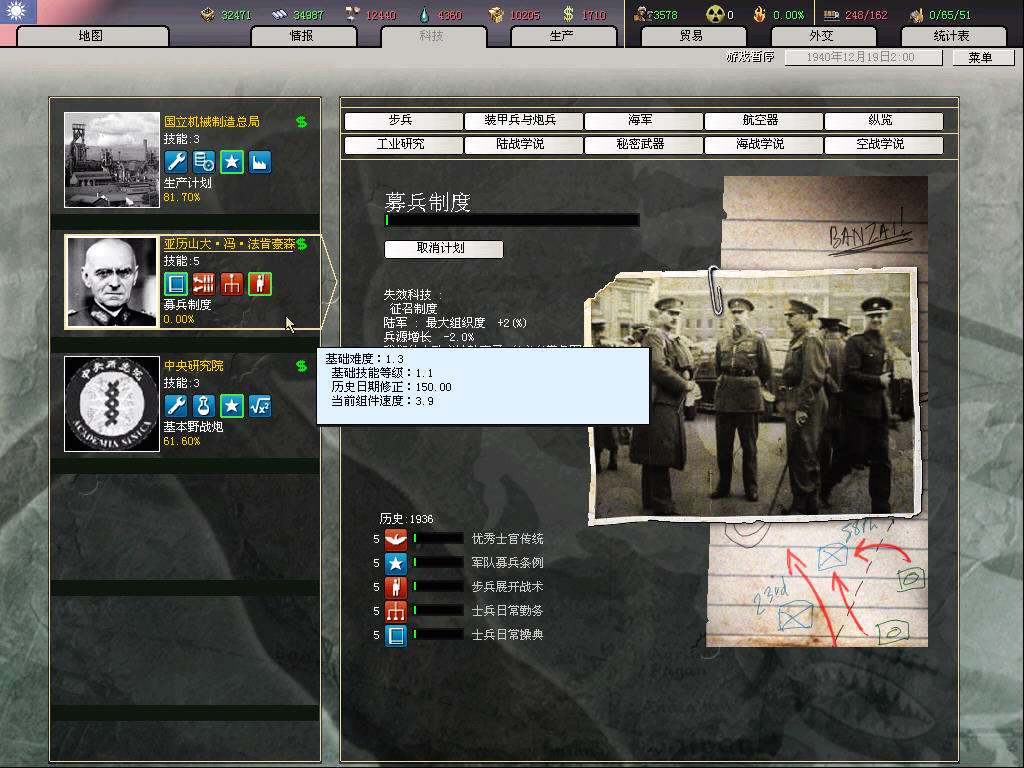Click the national flag icon

[x=18, y=11]
